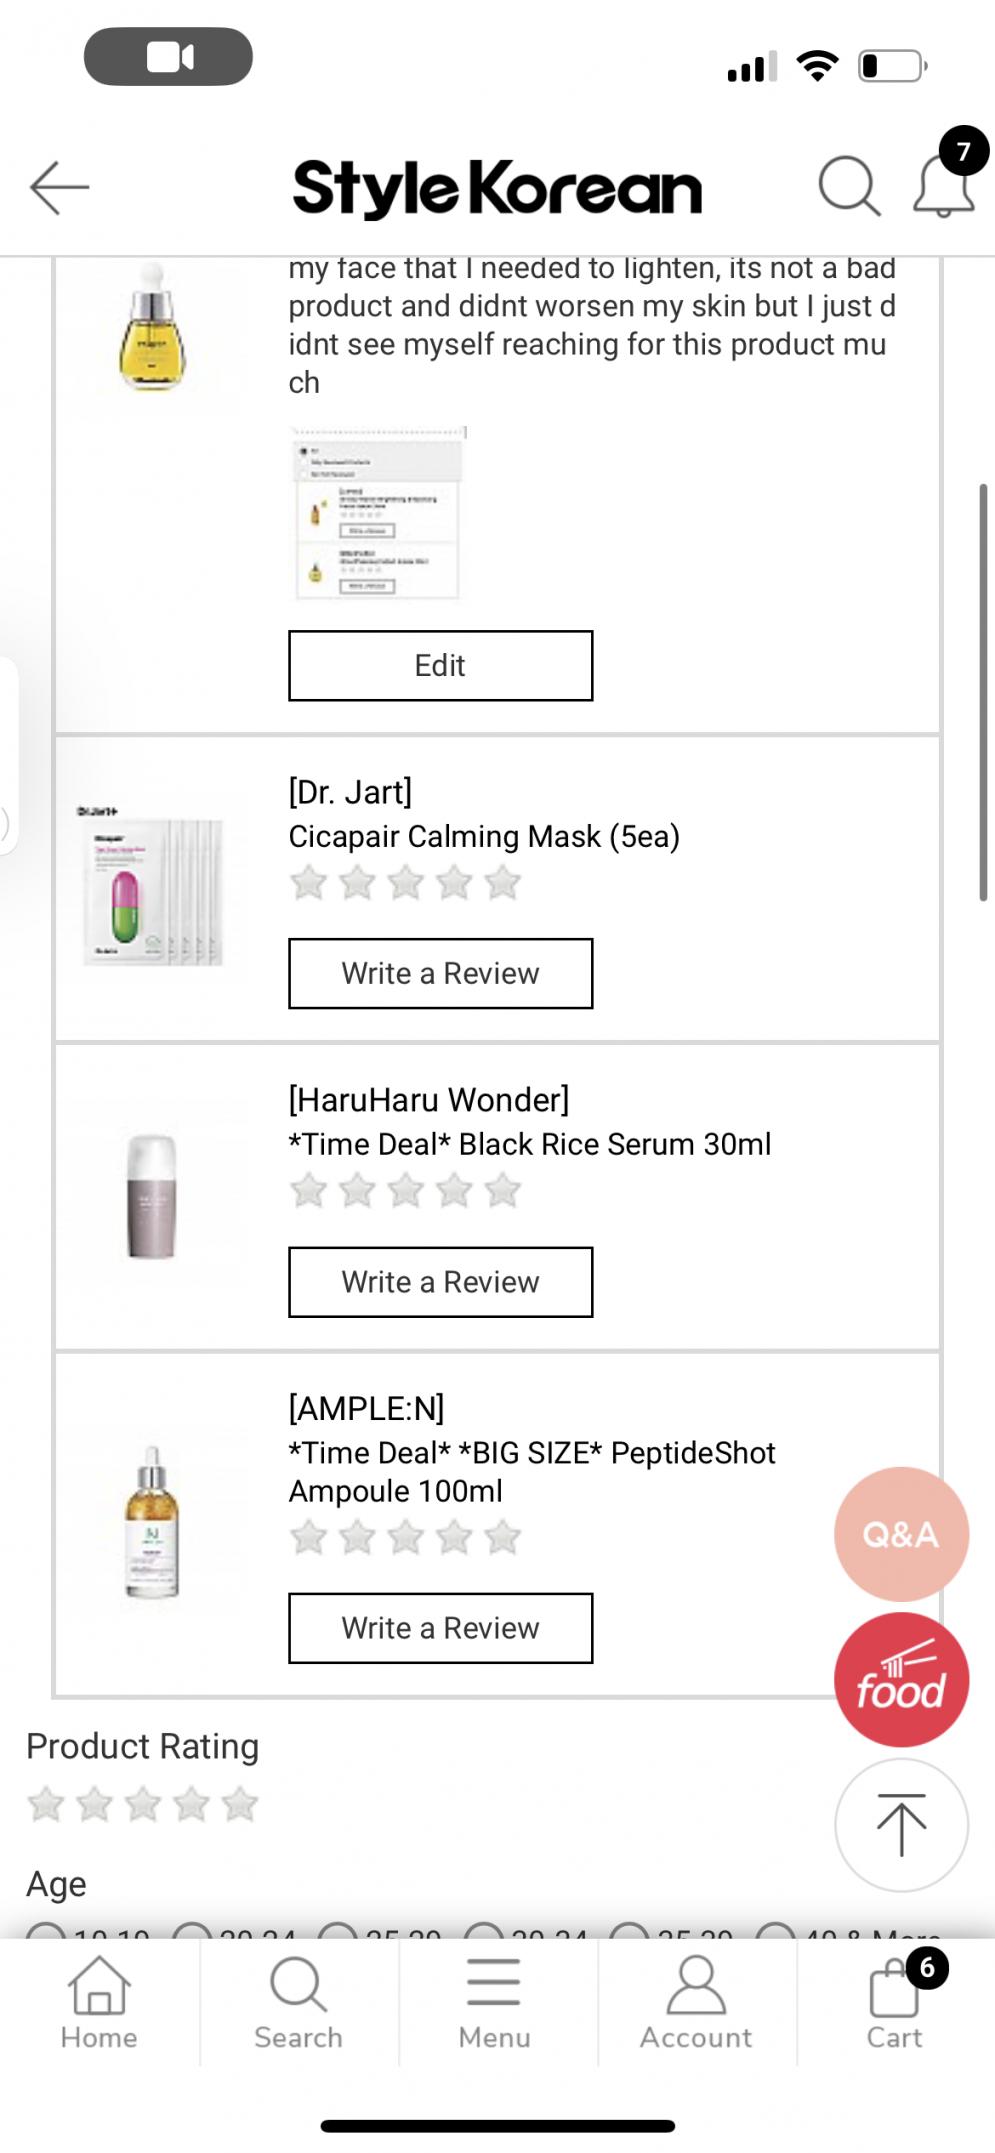Select the first age range radio button
This screenshot has width=995, height=2153.
click(45, 1933)
